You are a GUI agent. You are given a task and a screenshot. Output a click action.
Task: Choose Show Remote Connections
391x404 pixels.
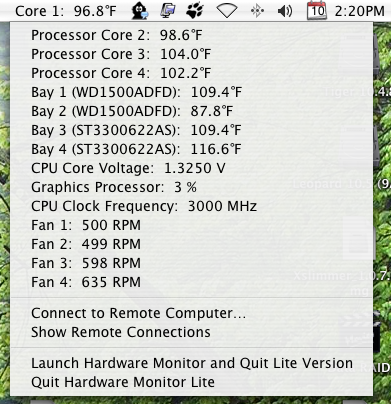point(191,332)
